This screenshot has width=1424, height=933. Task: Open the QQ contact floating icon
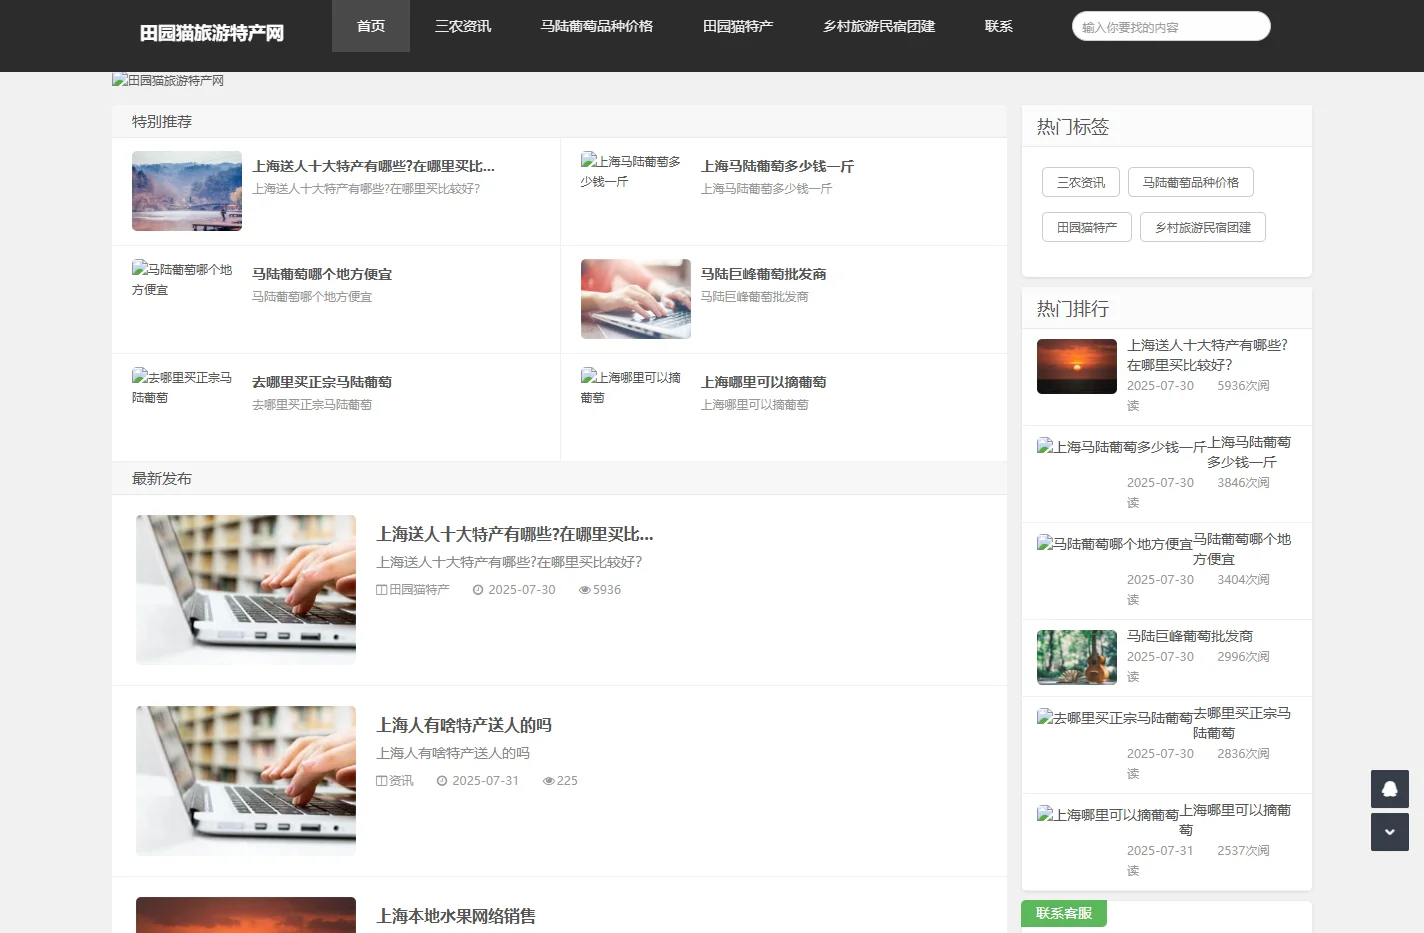pyautogui.click(x=1389, y=789)
